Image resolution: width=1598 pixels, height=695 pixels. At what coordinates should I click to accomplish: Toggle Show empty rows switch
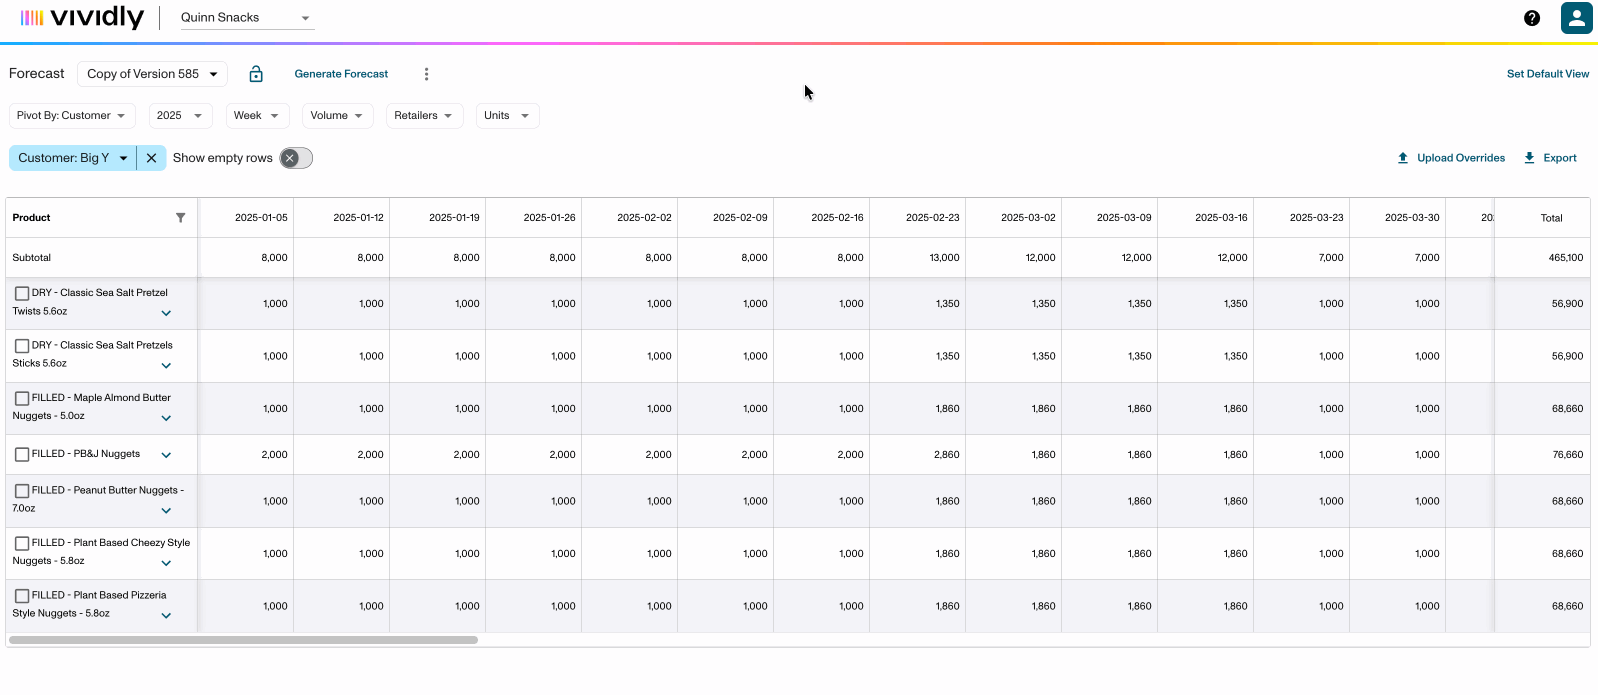[x=296, y=158]
